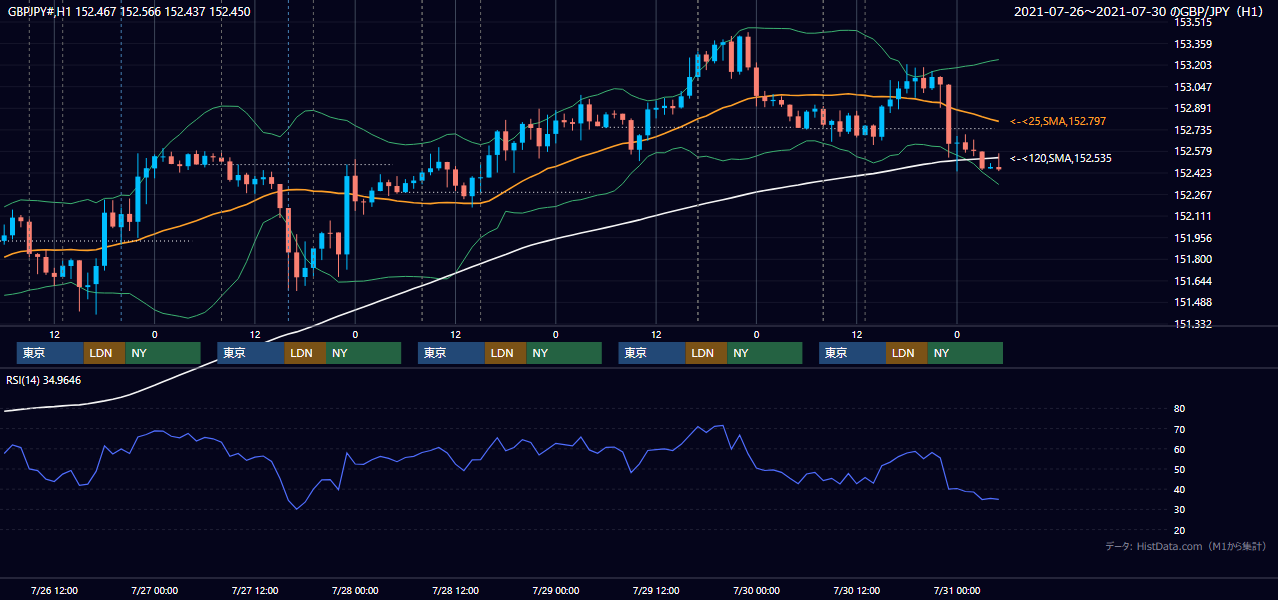
Task: Select the 153.203 price level label
Action: coord(1193,66)
